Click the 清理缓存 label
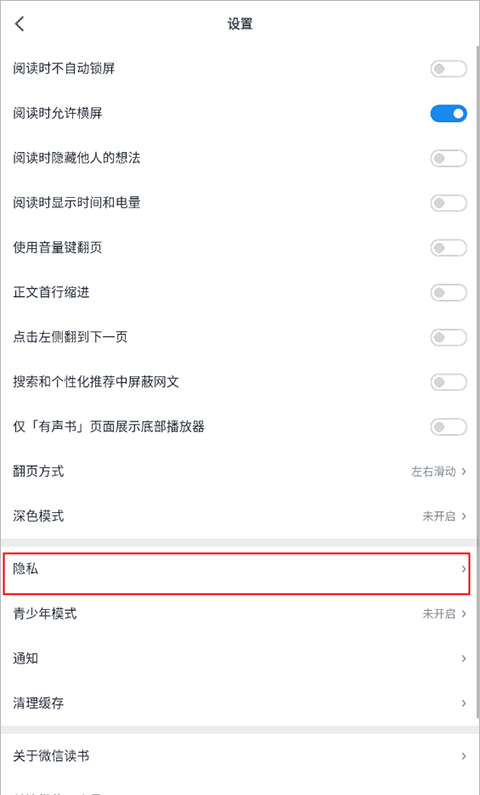Screen dimensions: 480x795 tap(39, 703)
